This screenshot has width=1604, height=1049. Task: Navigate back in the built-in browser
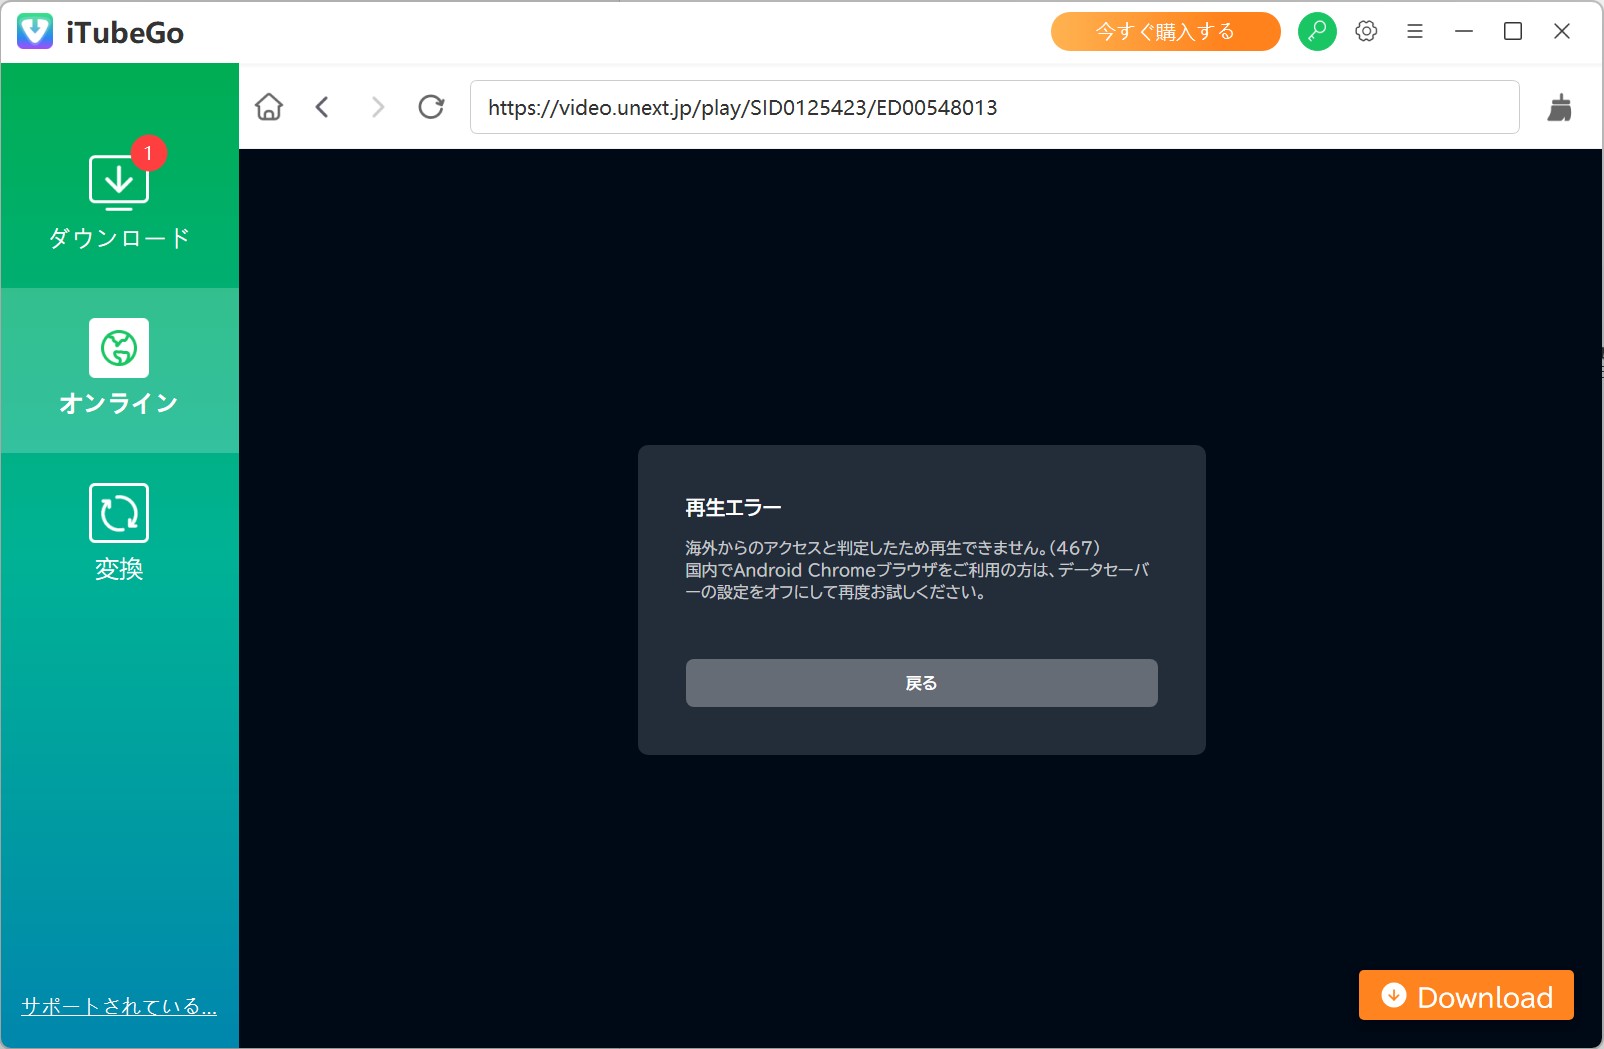coord(322,107)
